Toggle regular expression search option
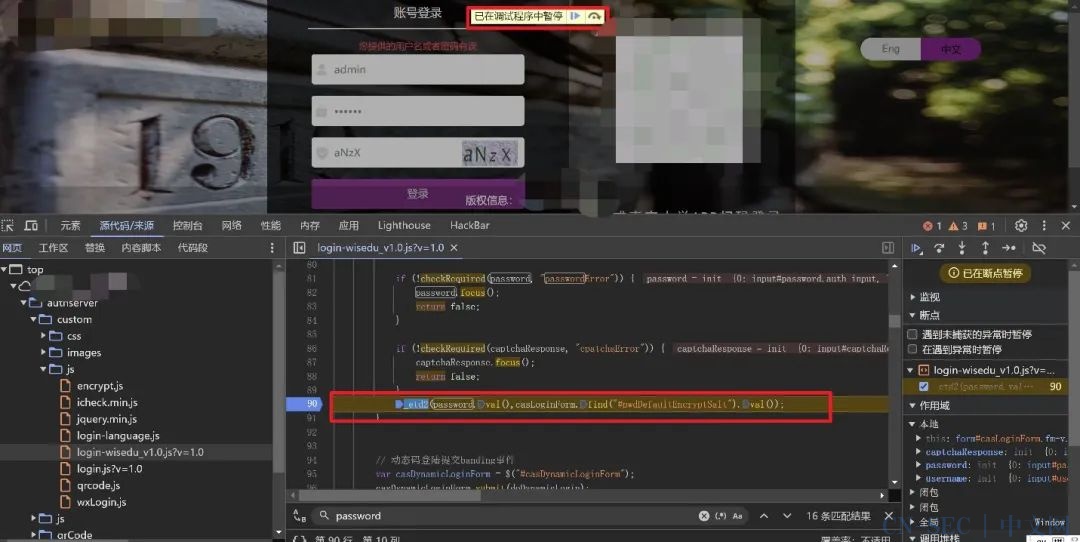This screenshot has height=542, width=1080. point(721,516)
